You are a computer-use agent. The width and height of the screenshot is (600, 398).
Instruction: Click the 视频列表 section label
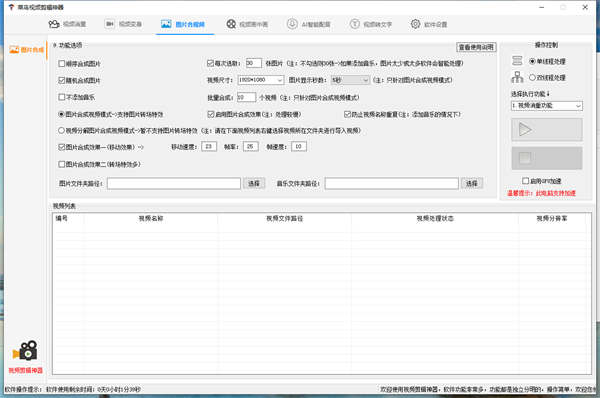pos(64,206)
